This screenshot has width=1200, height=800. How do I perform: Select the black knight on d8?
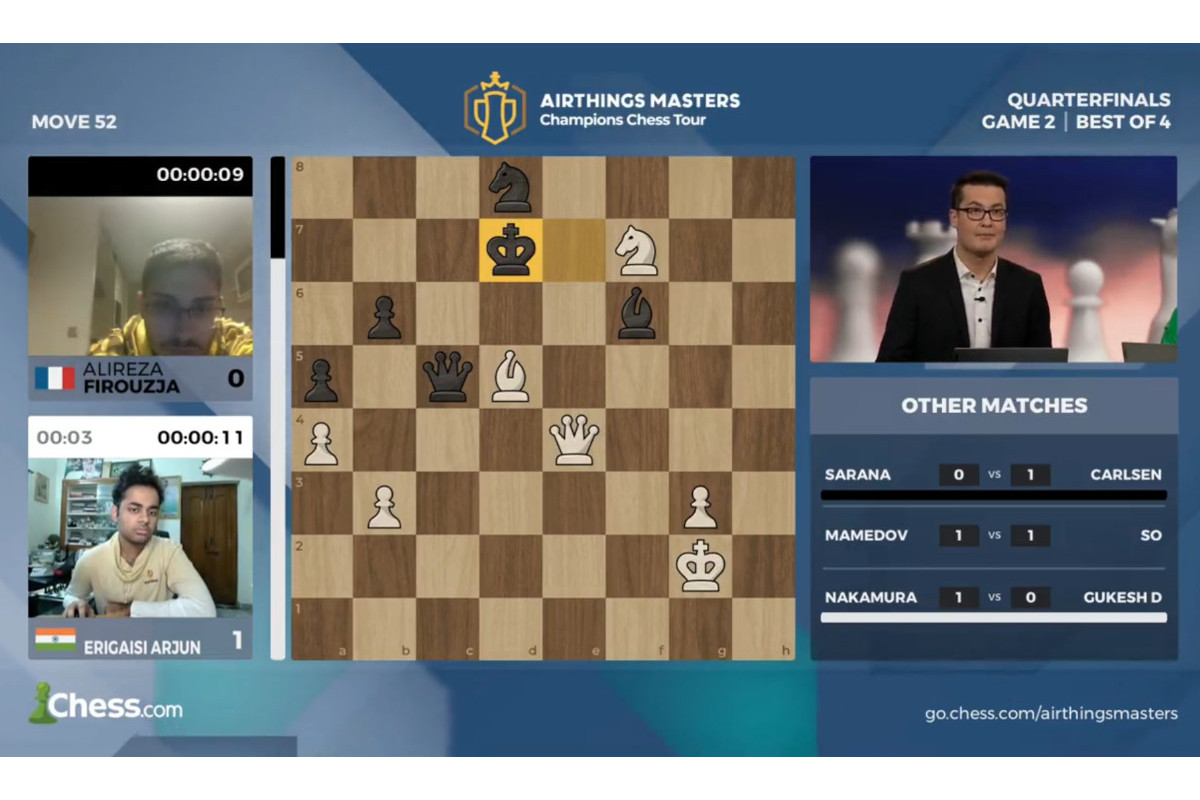pos(511,187)
